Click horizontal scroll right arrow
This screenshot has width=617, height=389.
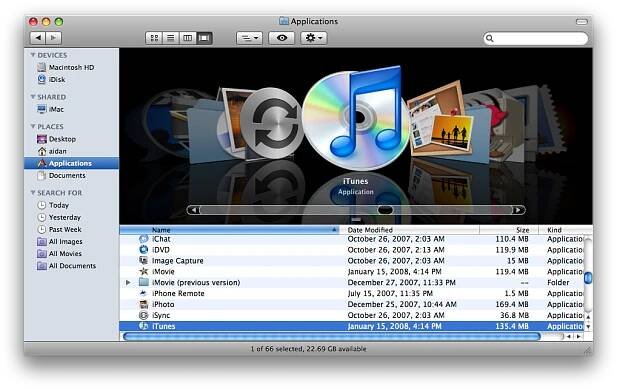(578, 337)
